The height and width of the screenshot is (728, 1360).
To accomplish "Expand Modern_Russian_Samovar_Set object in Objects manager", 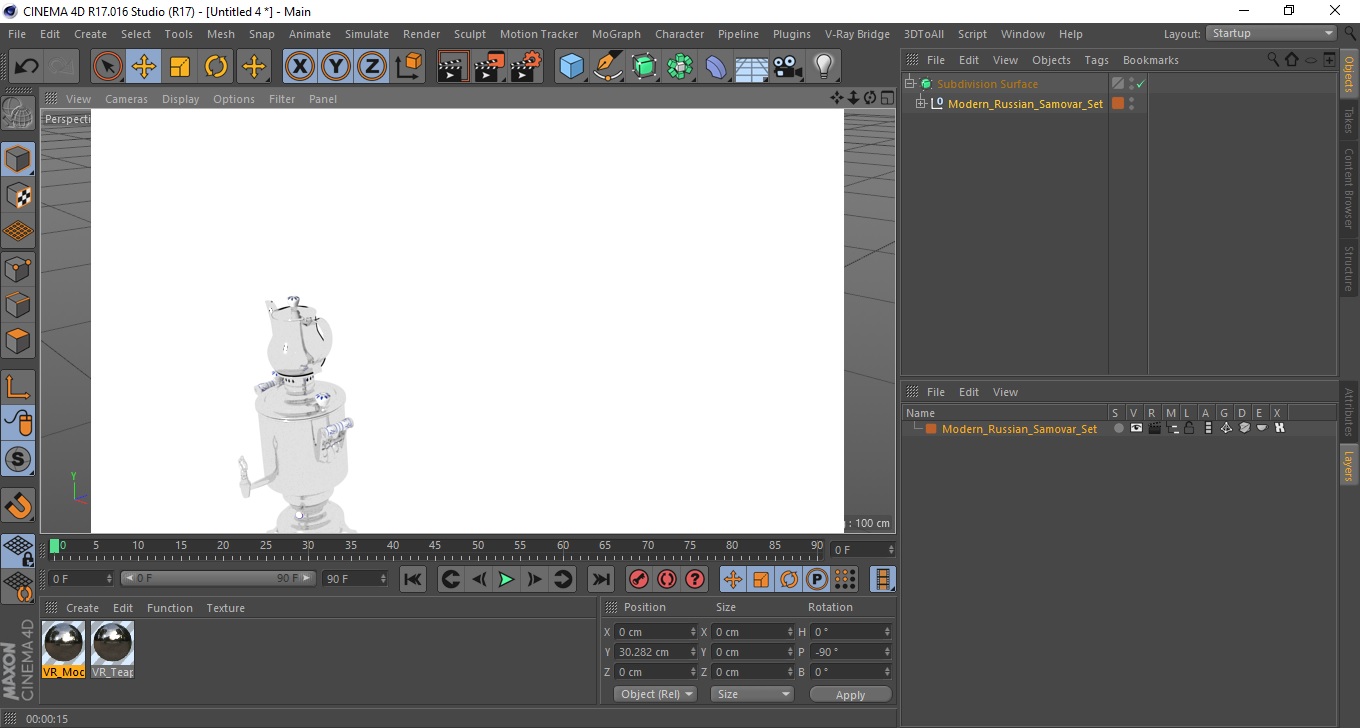I will tap(921, 104).
